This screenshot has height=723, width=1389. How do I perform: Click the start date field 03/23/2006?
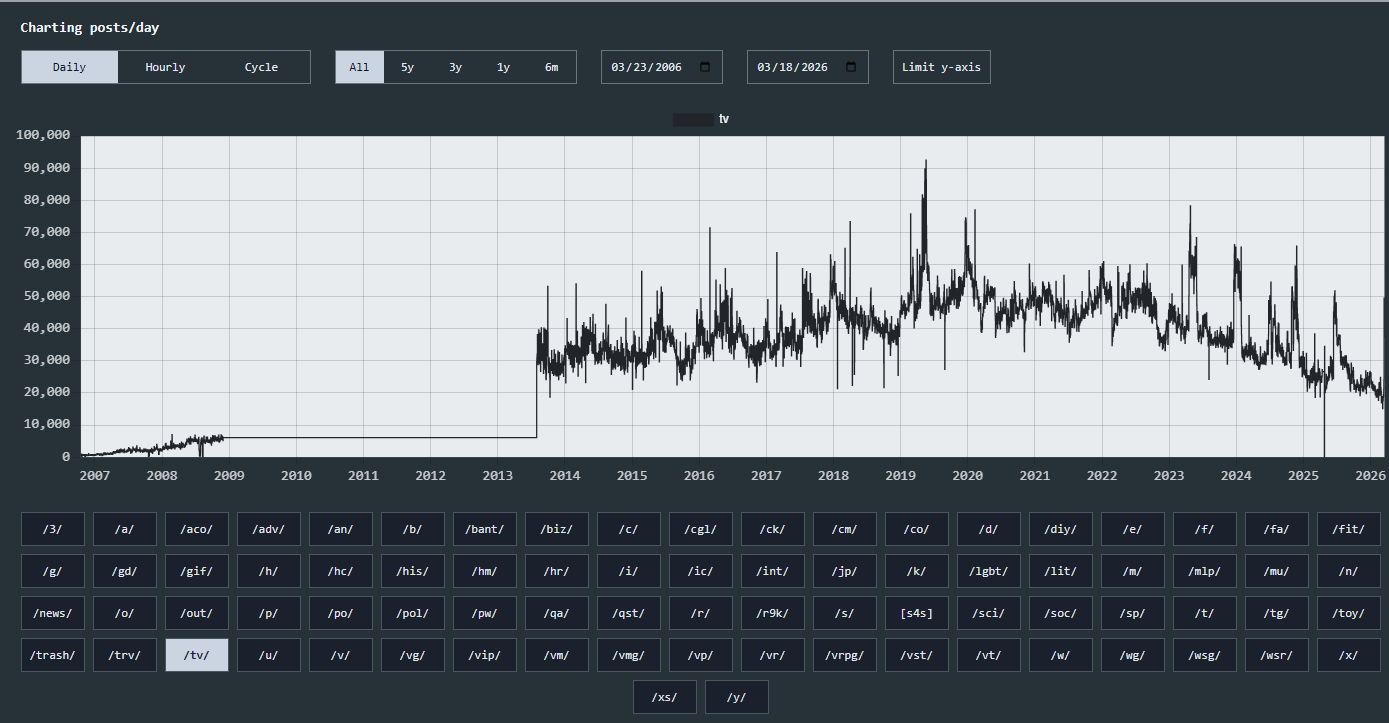pyautogui.click(x=662, y=67)
